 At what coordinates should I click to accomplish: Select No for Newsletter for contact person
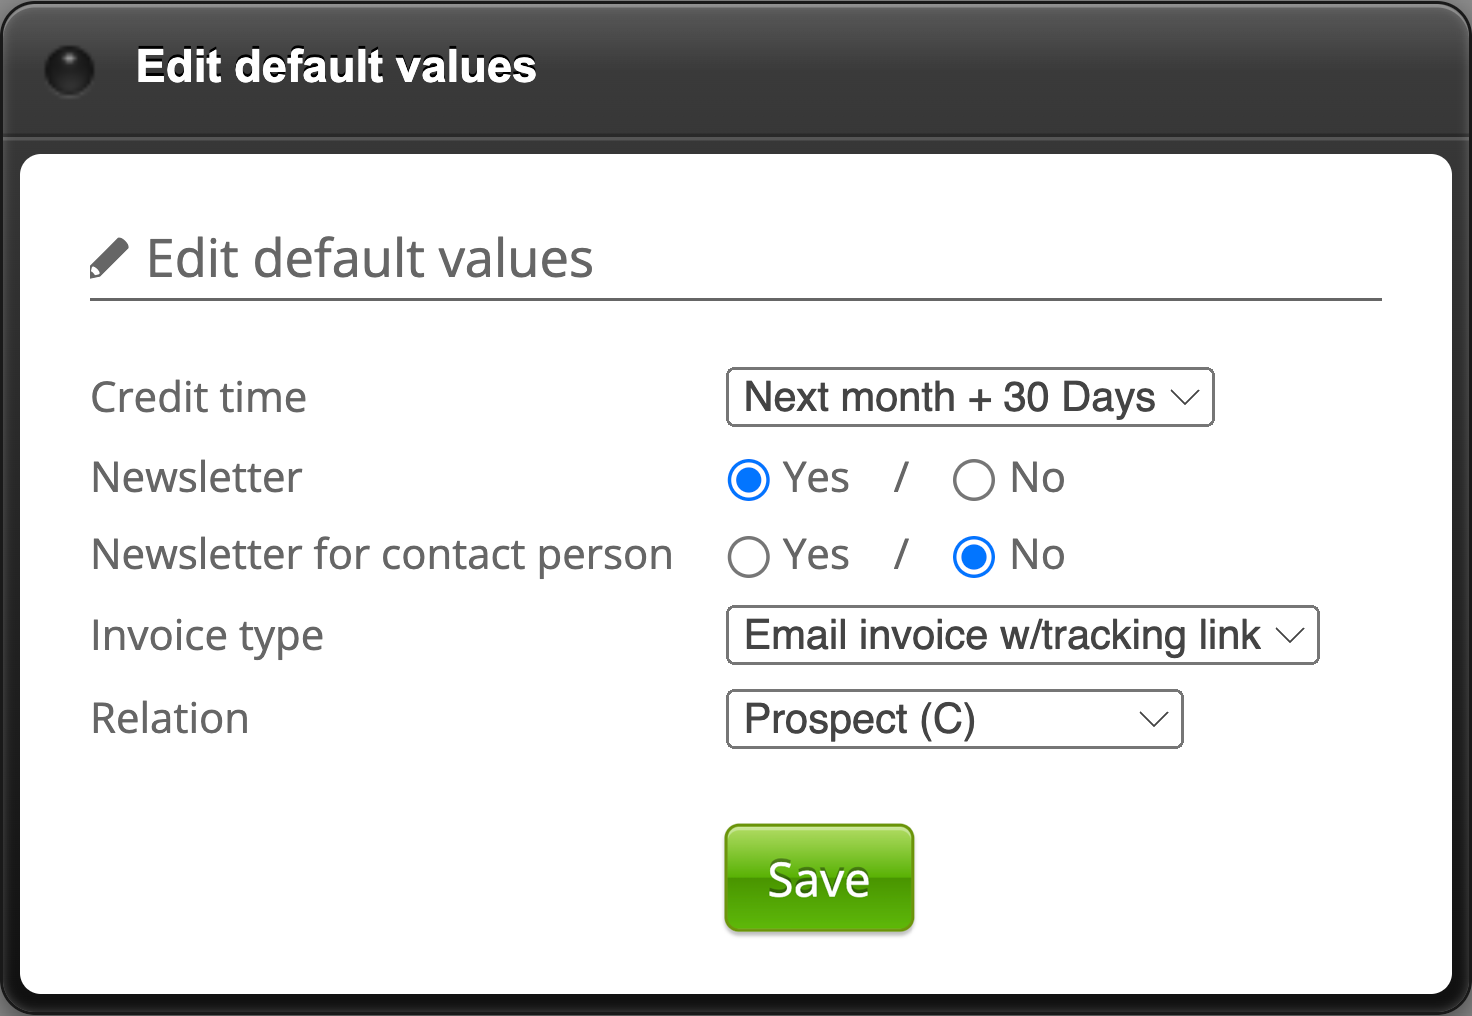[x=973, y=557]
